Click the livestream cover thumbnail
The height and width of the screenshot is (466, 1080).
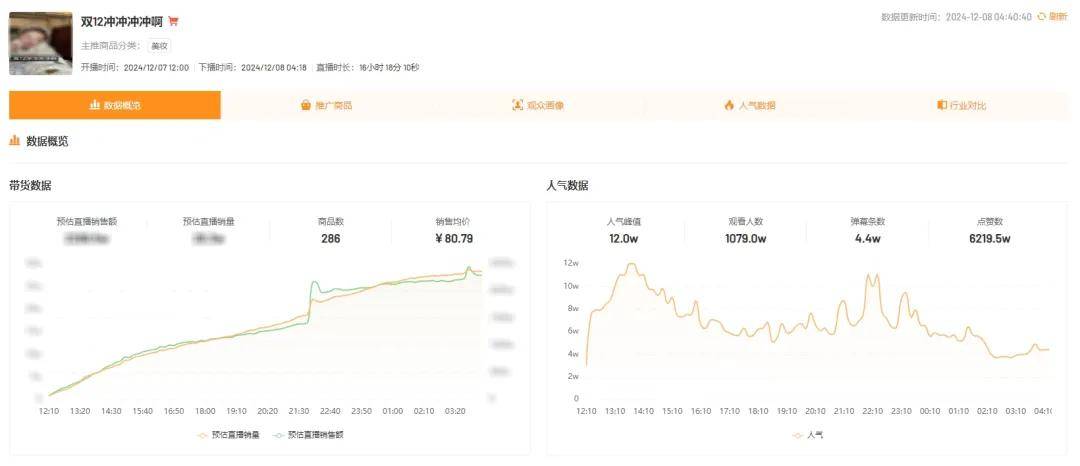click(x=41, y=43)
